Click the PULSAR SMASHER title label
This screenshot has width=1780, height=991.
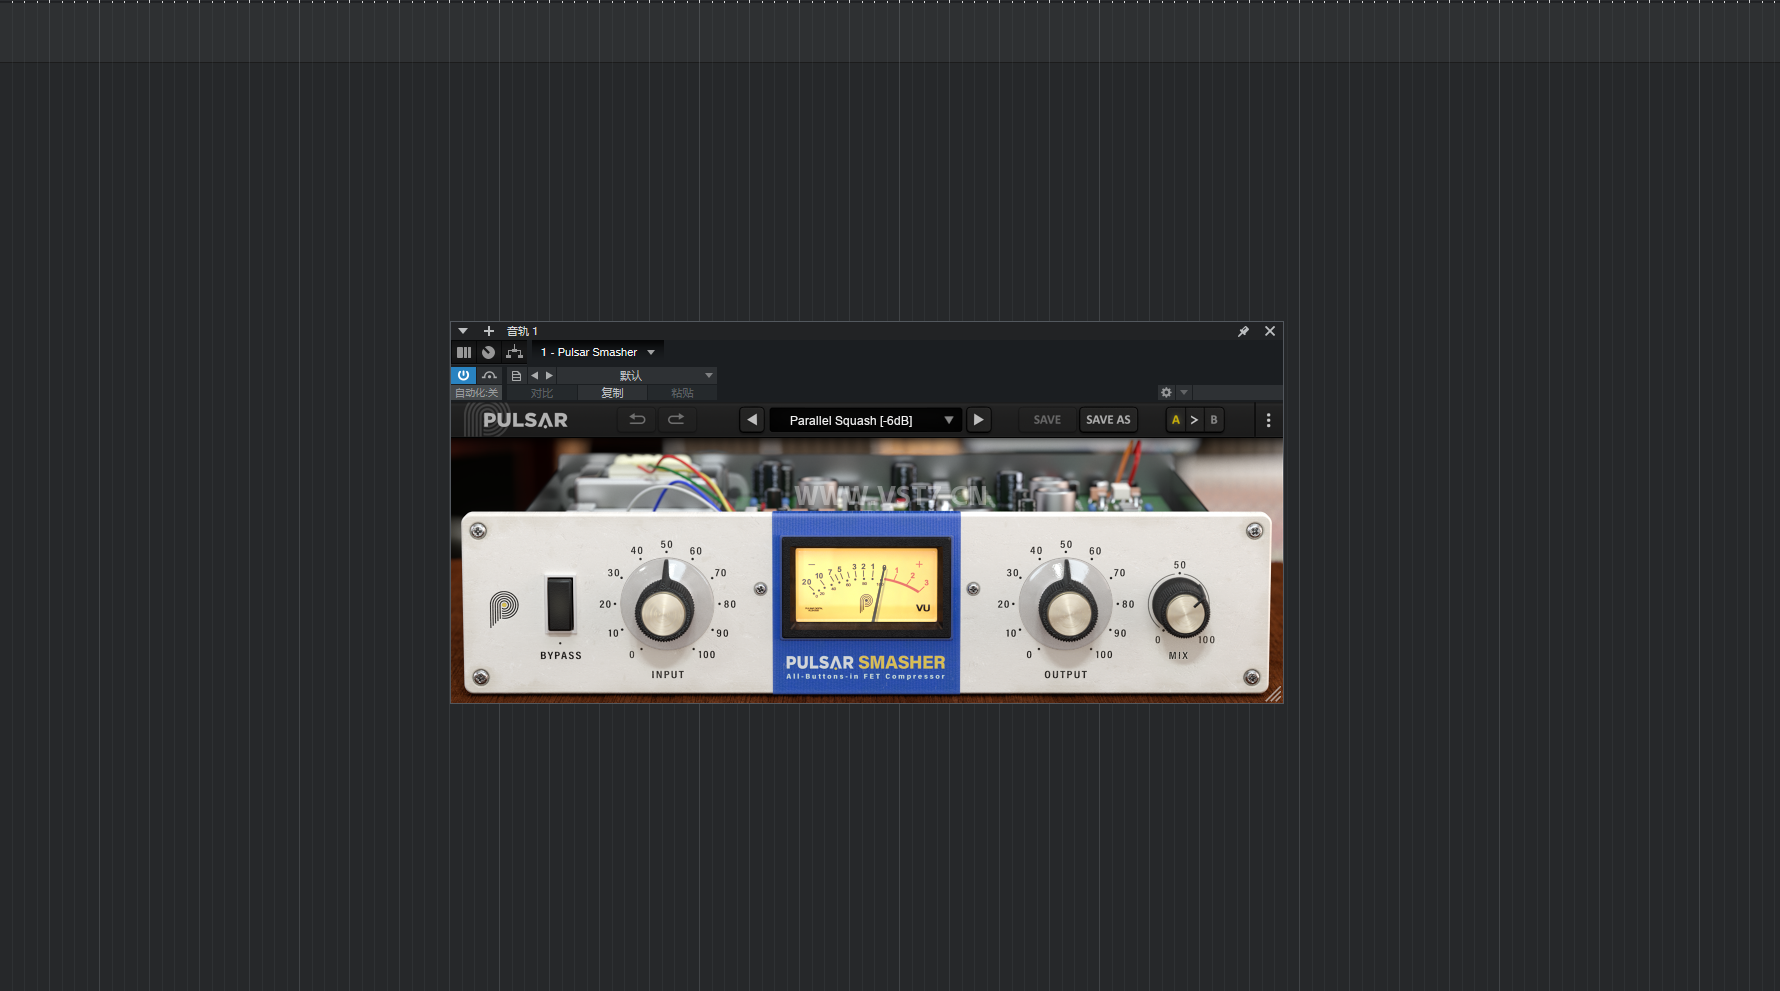865,663
